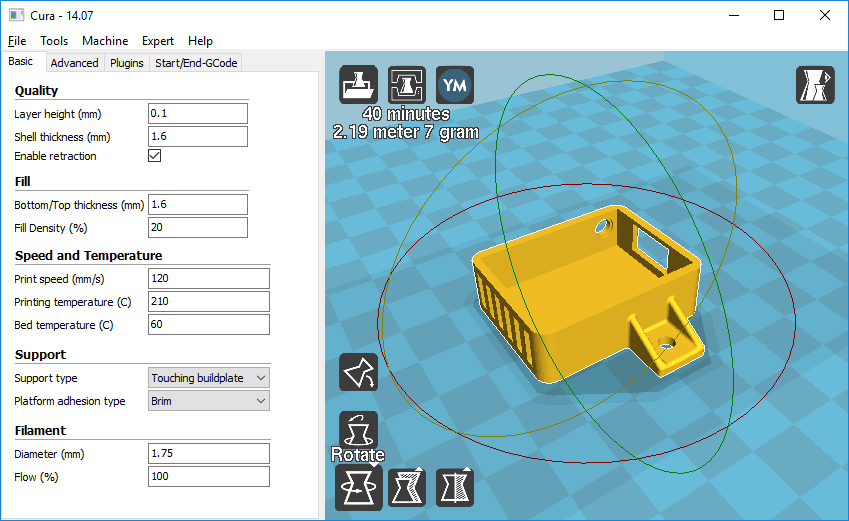849x521 pixels.
Task: Click the Layer height input field
Action: [x=198, y=114]
